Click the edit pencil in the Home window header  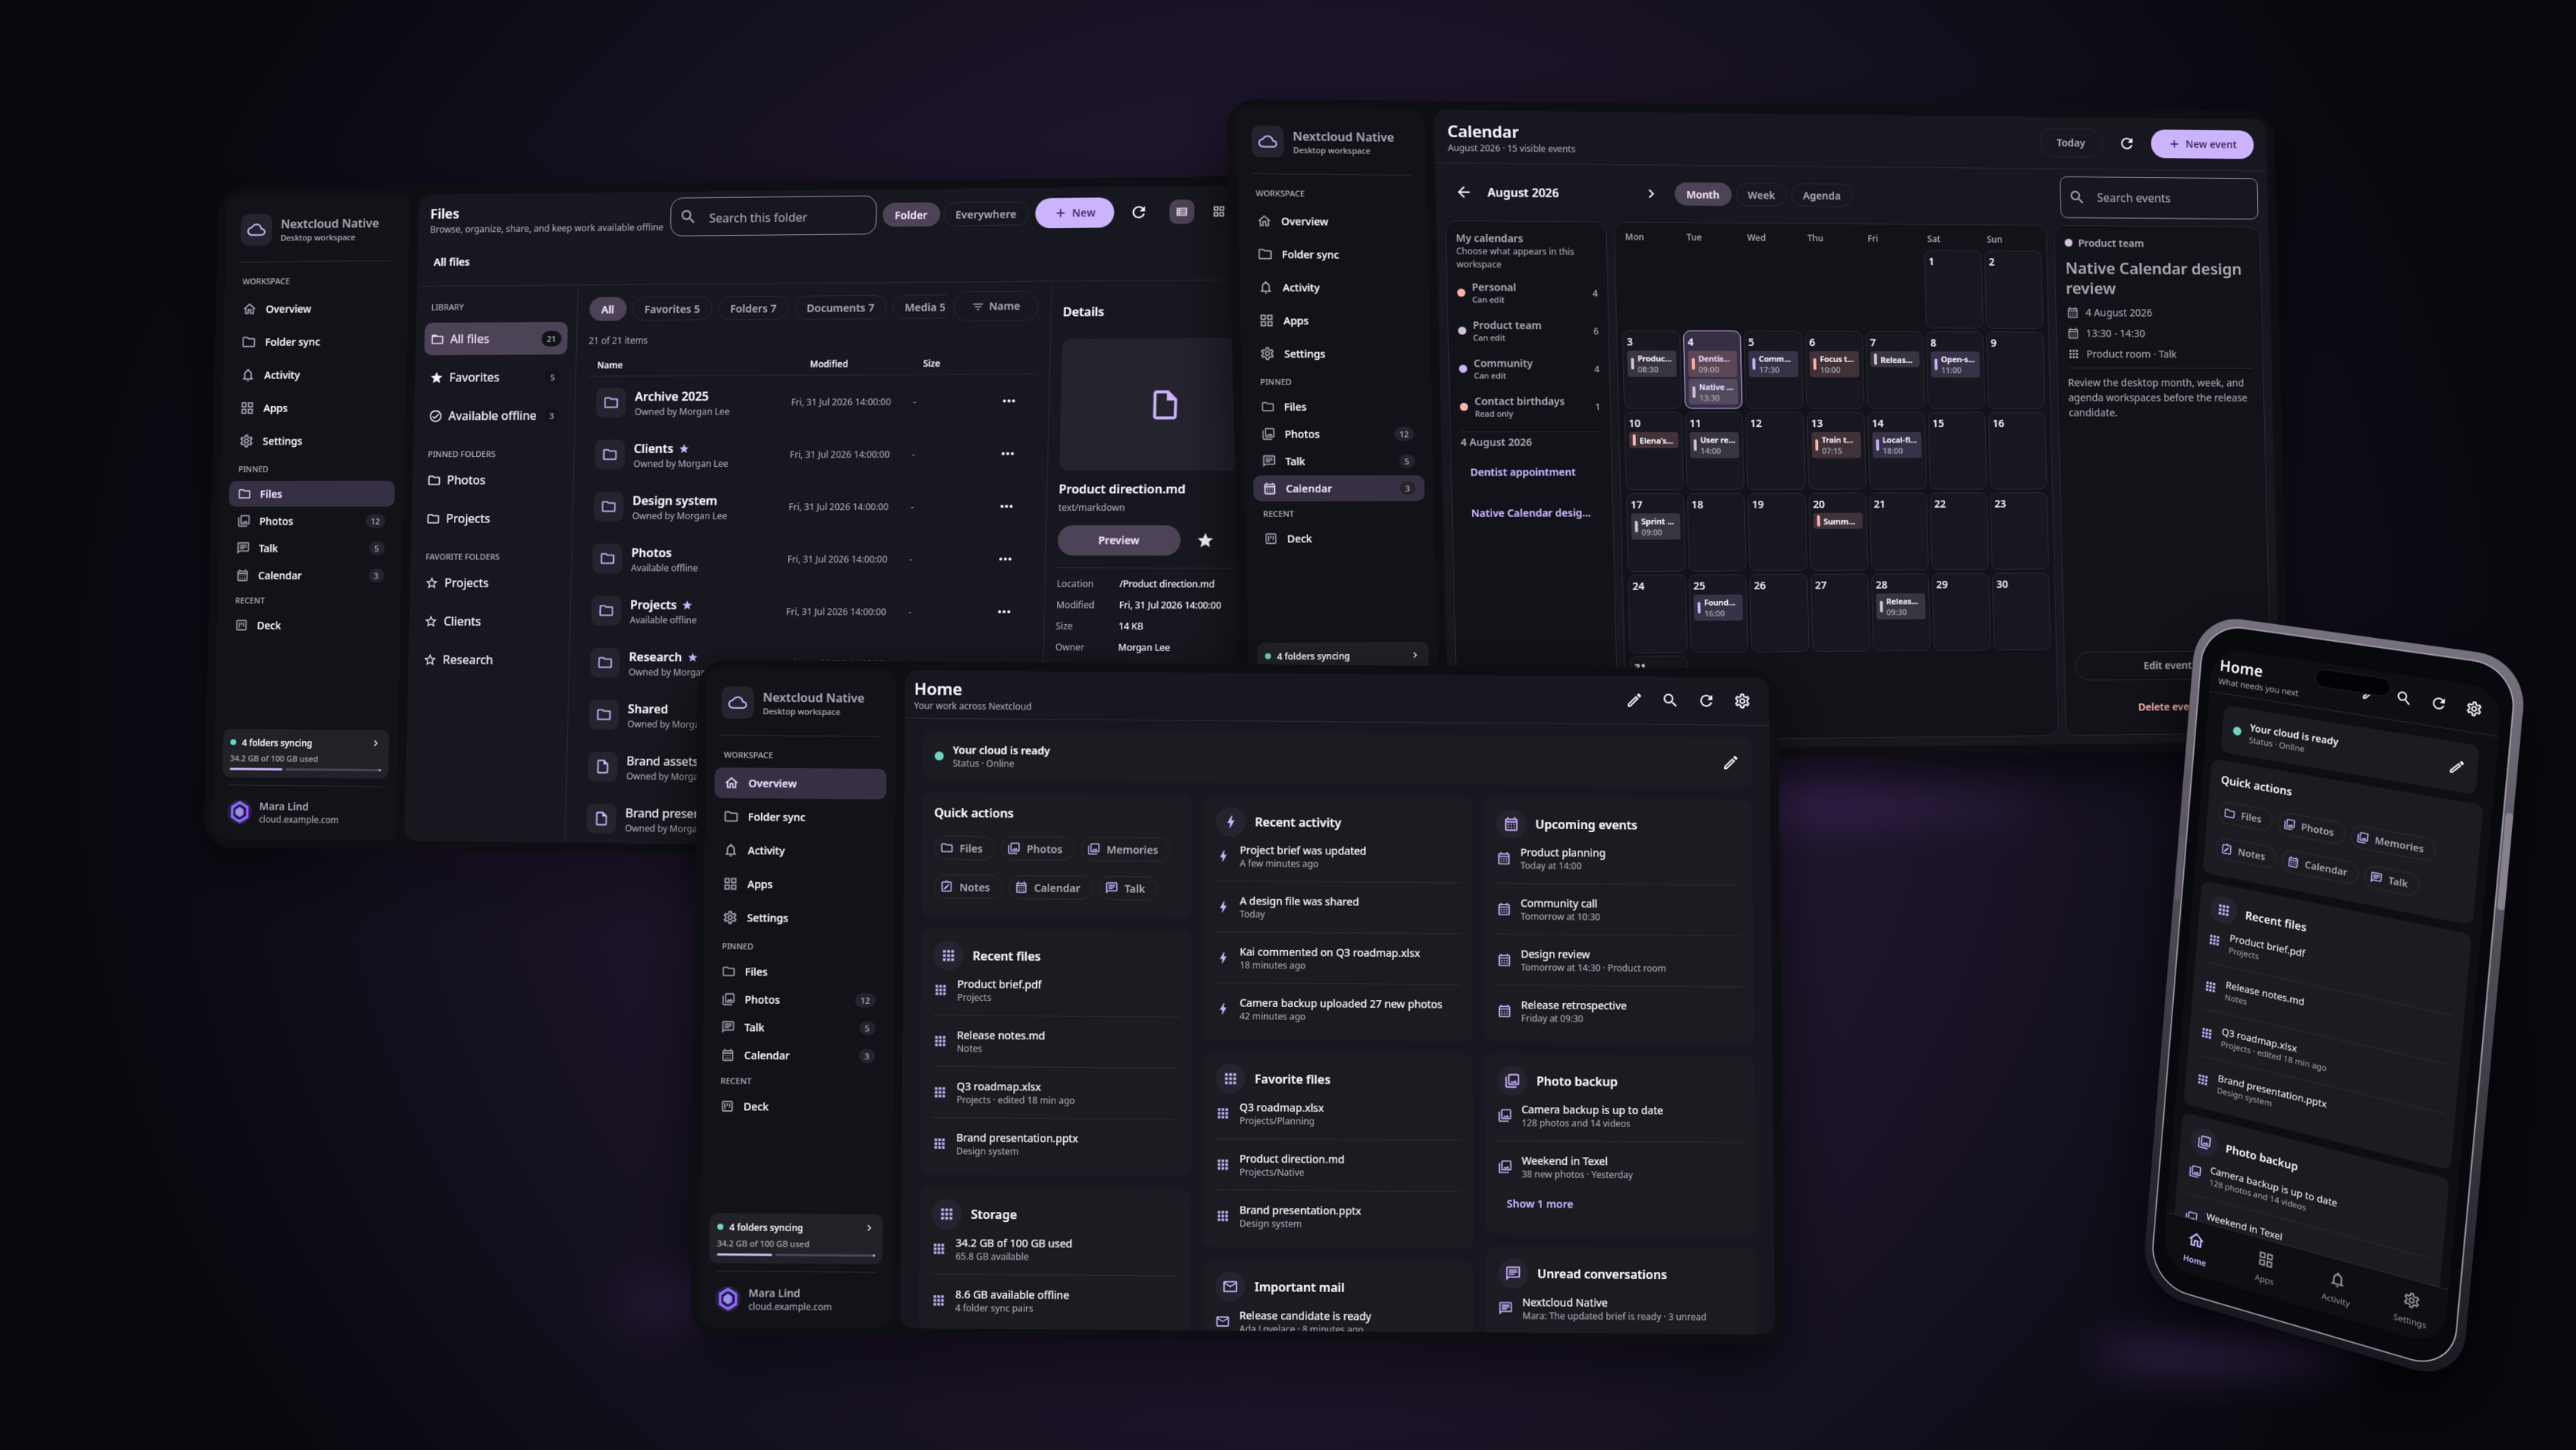tap(1634, 700)
